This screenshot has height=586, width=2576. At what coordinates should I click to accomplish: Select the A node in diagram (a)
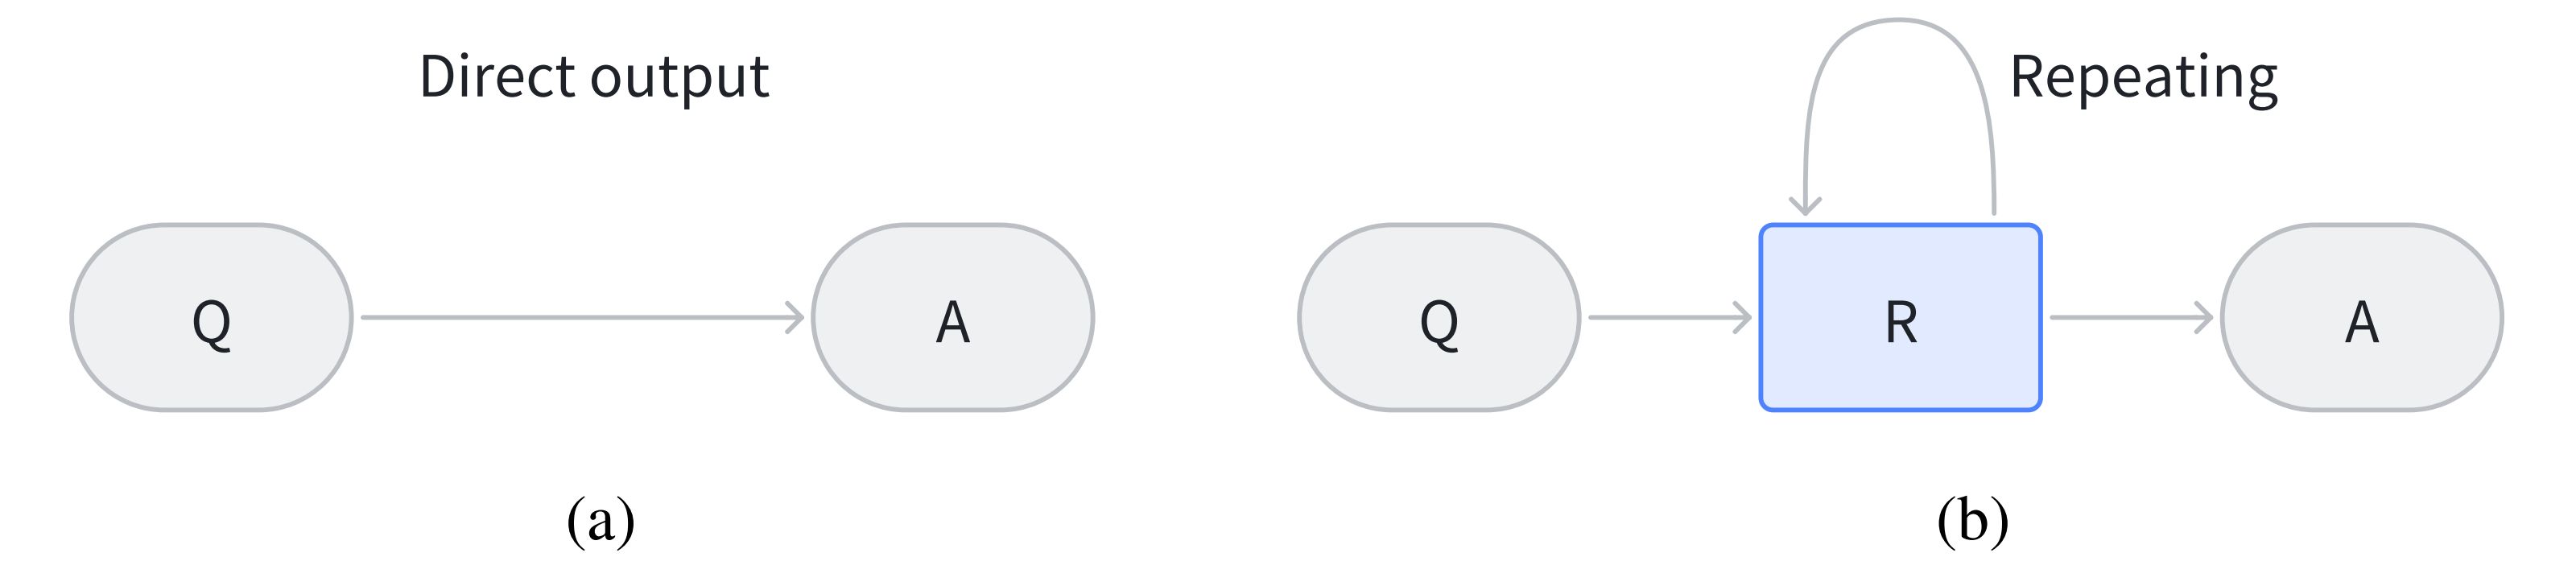[x=953, y=317]
